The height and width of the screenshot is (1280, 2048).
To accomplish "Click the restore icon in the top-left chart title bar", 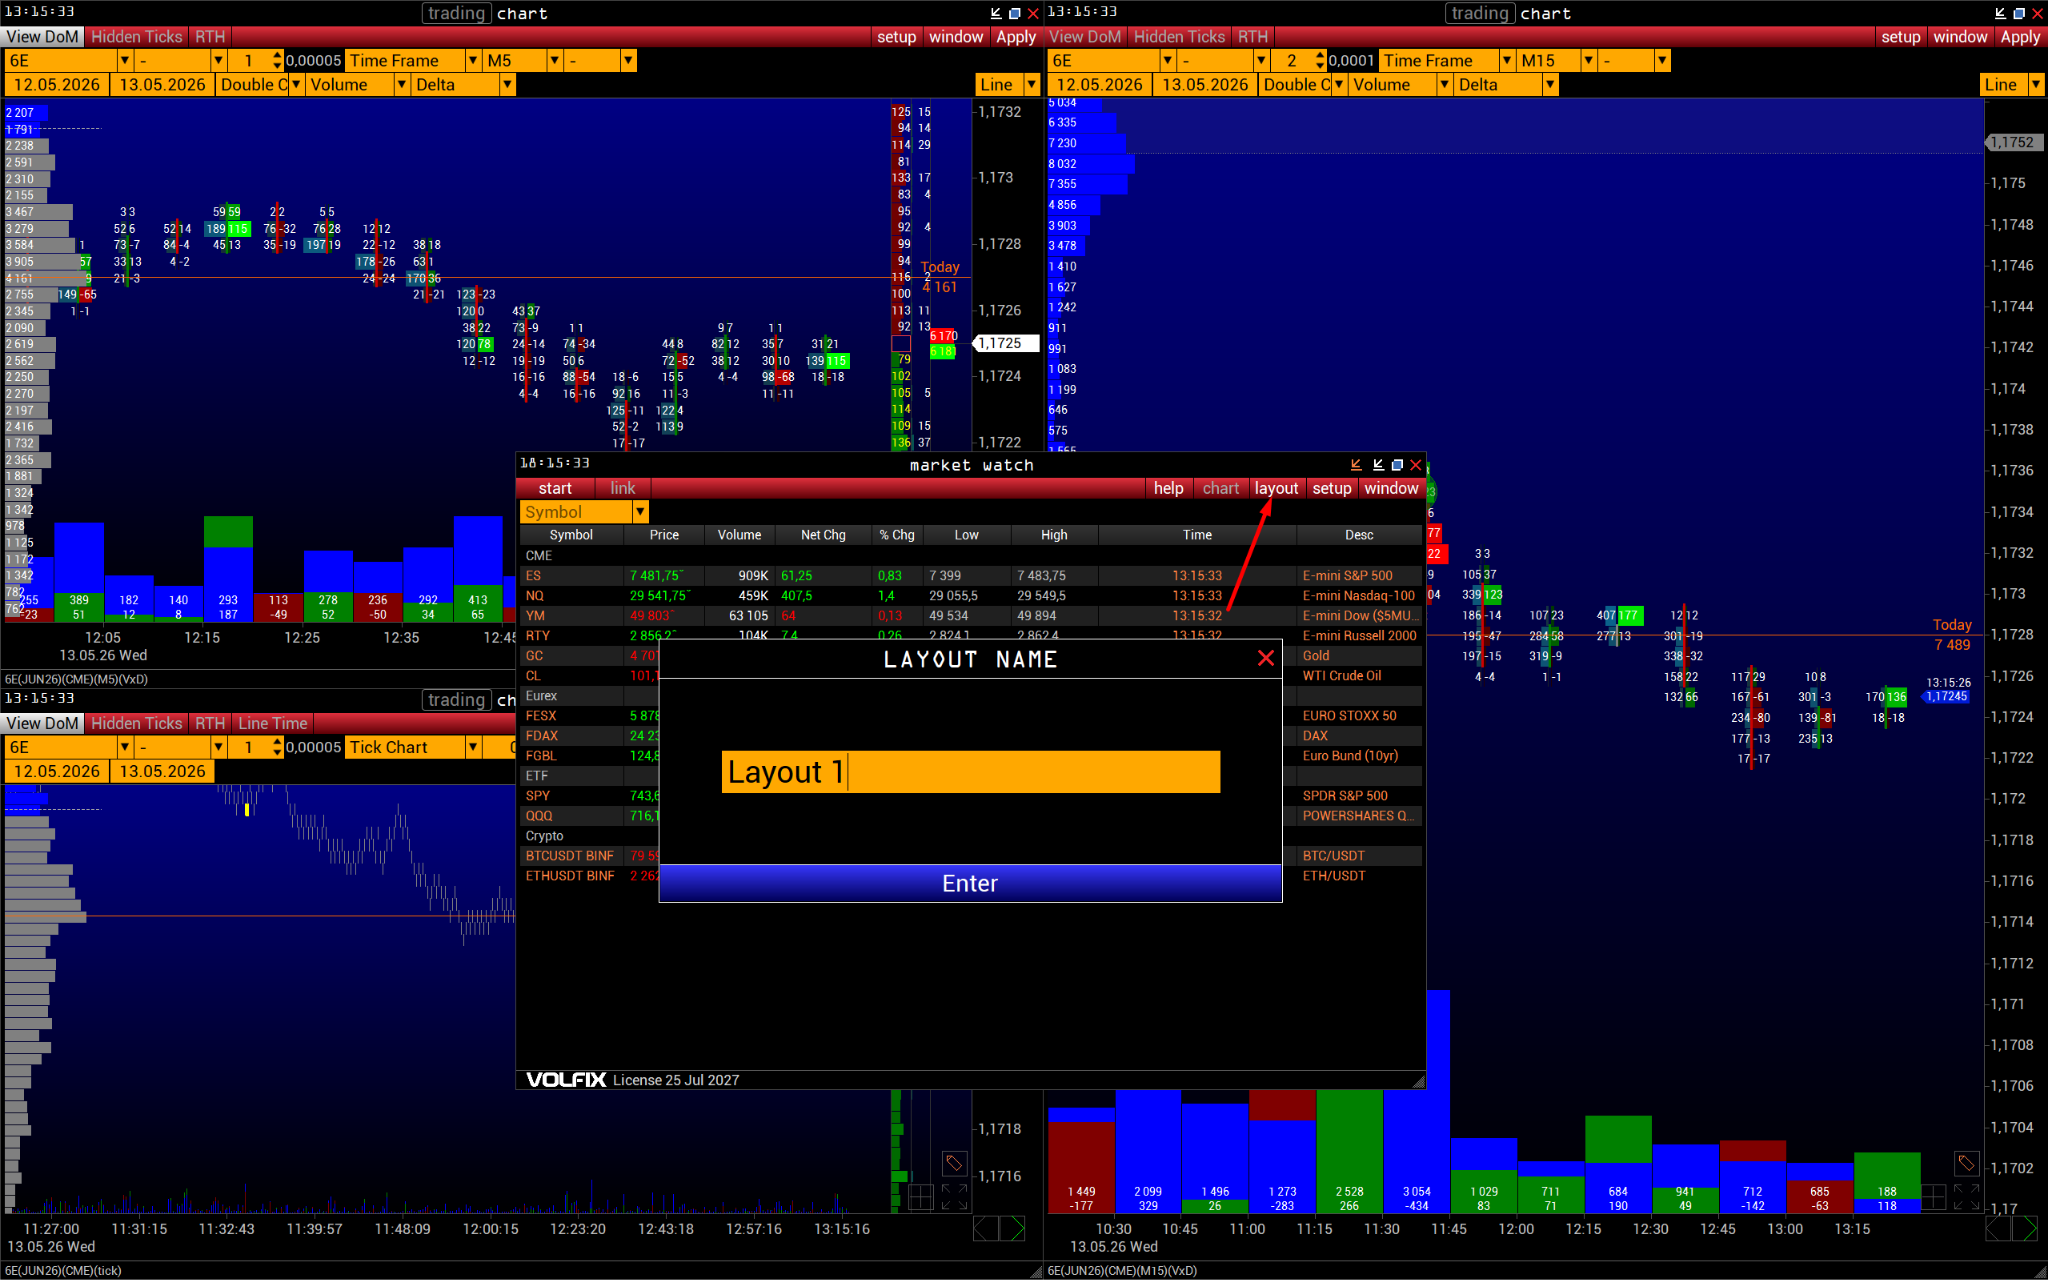I will (x=1014, y=13).
